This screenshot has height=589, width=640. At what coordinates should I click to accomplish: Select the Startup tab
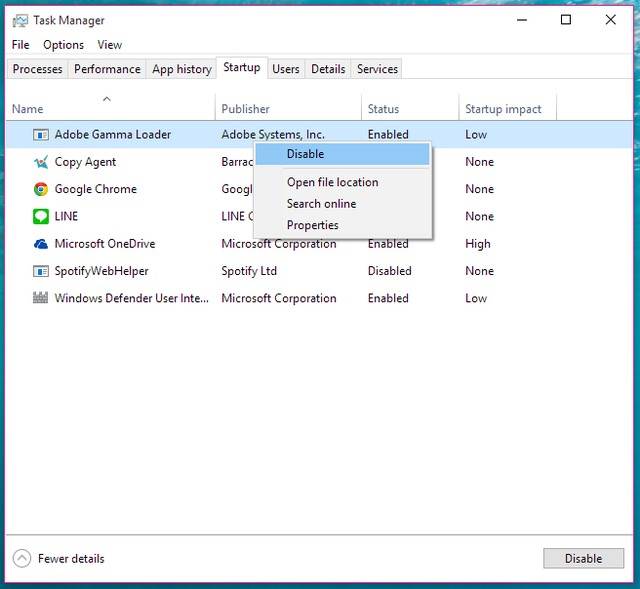click(x=242, y=67)
